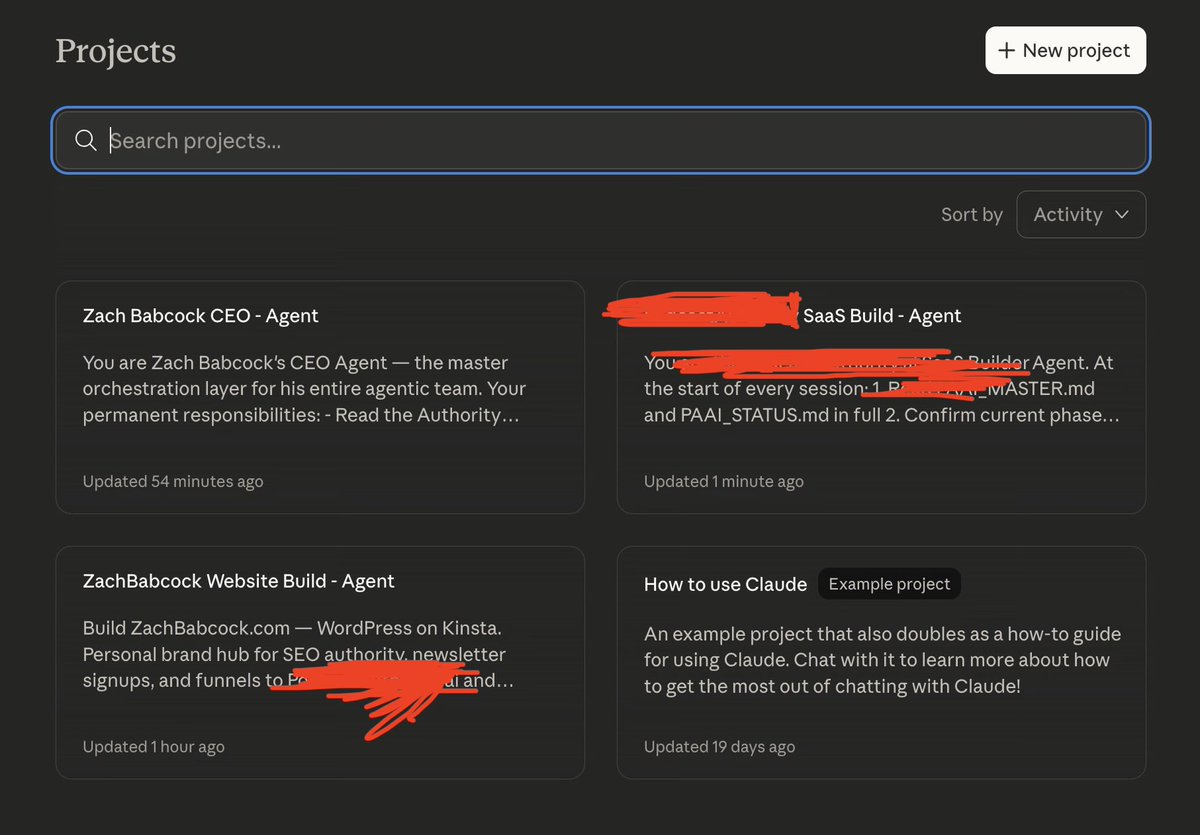
Task: Click the description starting 'An example project'
Action: (882, 660)
